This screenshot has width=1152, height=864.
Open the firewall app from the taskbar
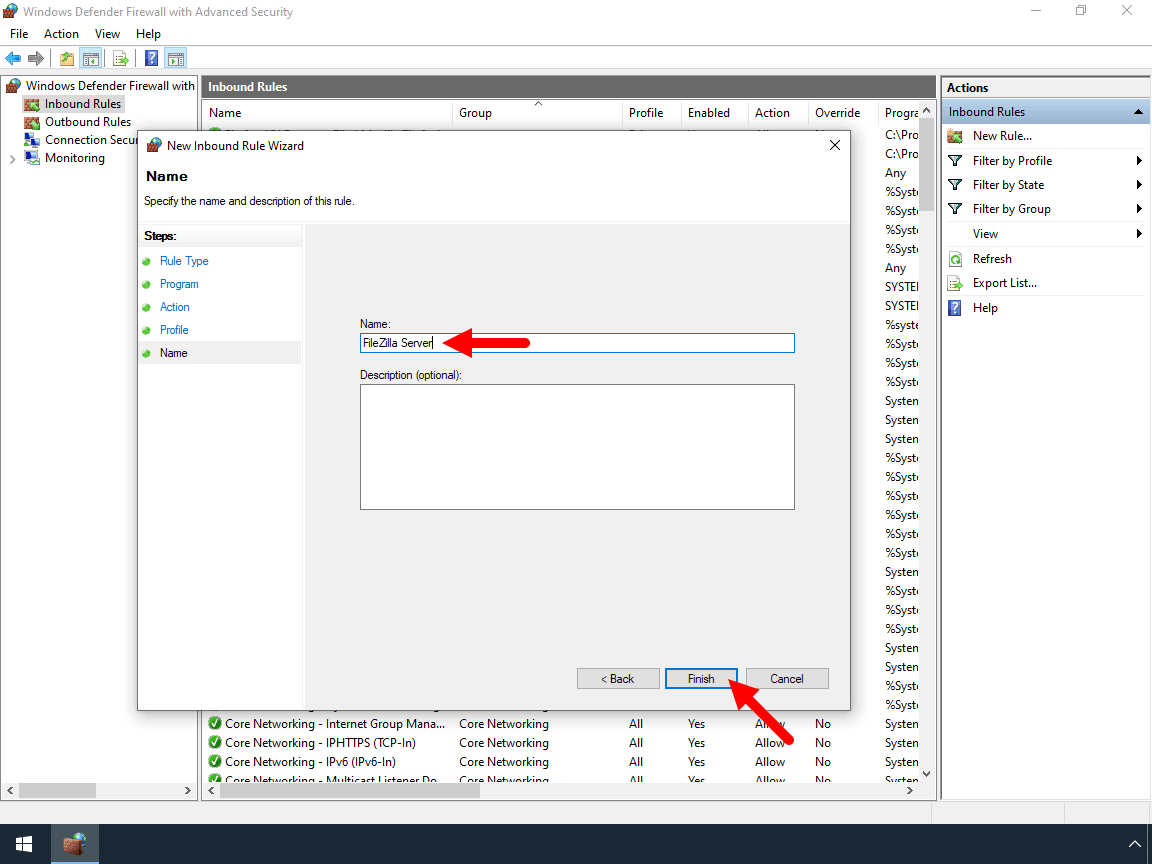pyautogui.click(x=75, y=844)
